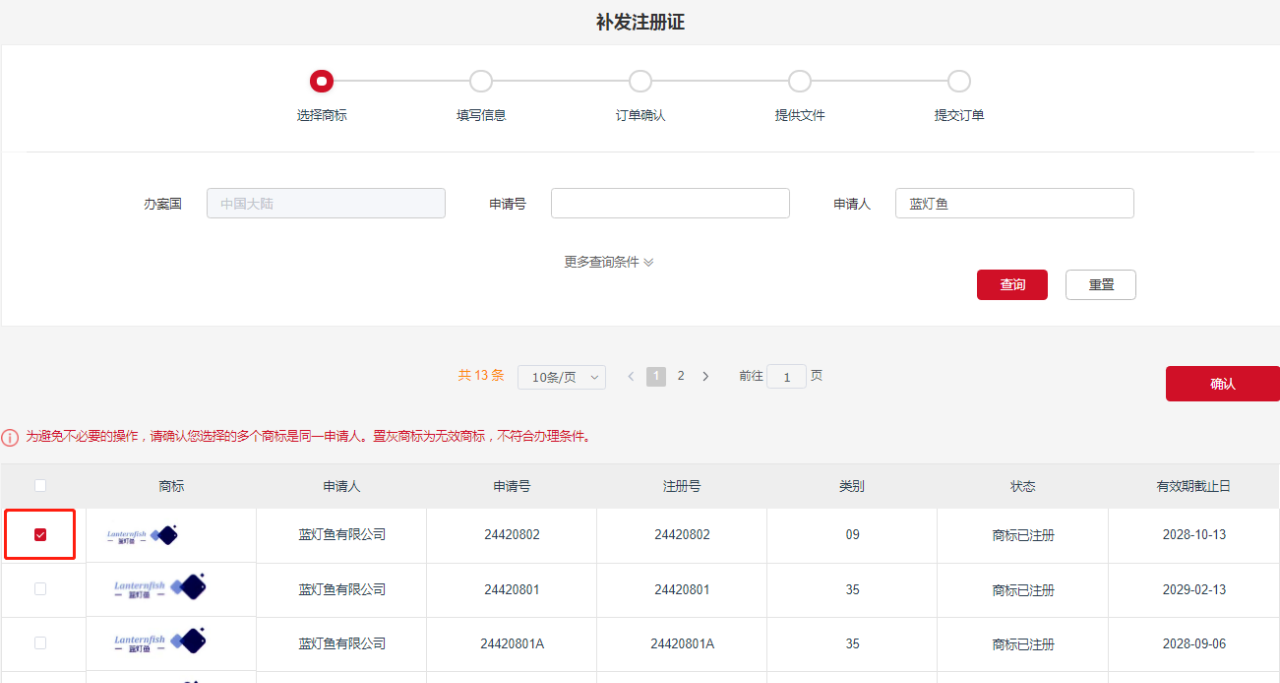Click the 申请号 input field
The height and width of the screenshot is (683, 1280).
click(x=670, y=203)
